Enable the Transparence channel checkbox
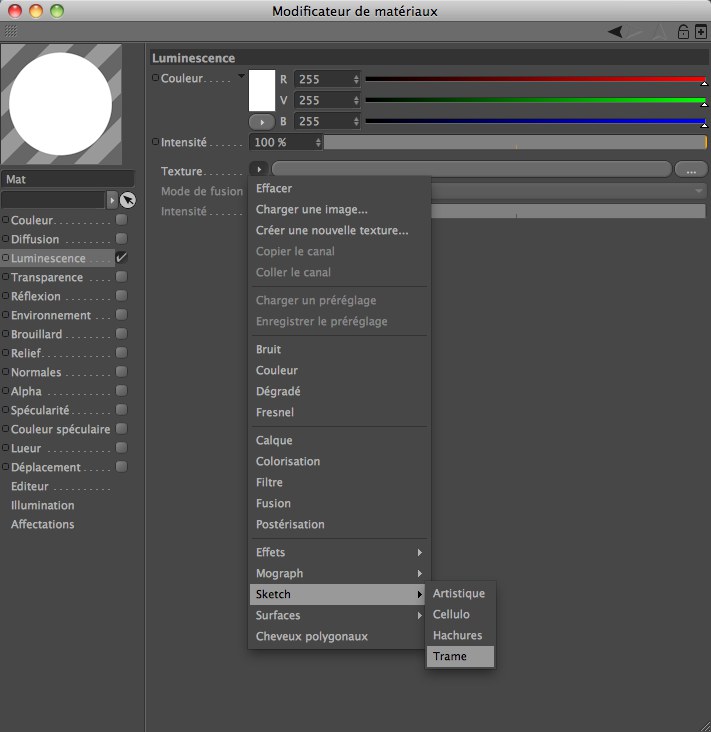The height and width of the screenshot is (732, 711). (x=121, y=278)
